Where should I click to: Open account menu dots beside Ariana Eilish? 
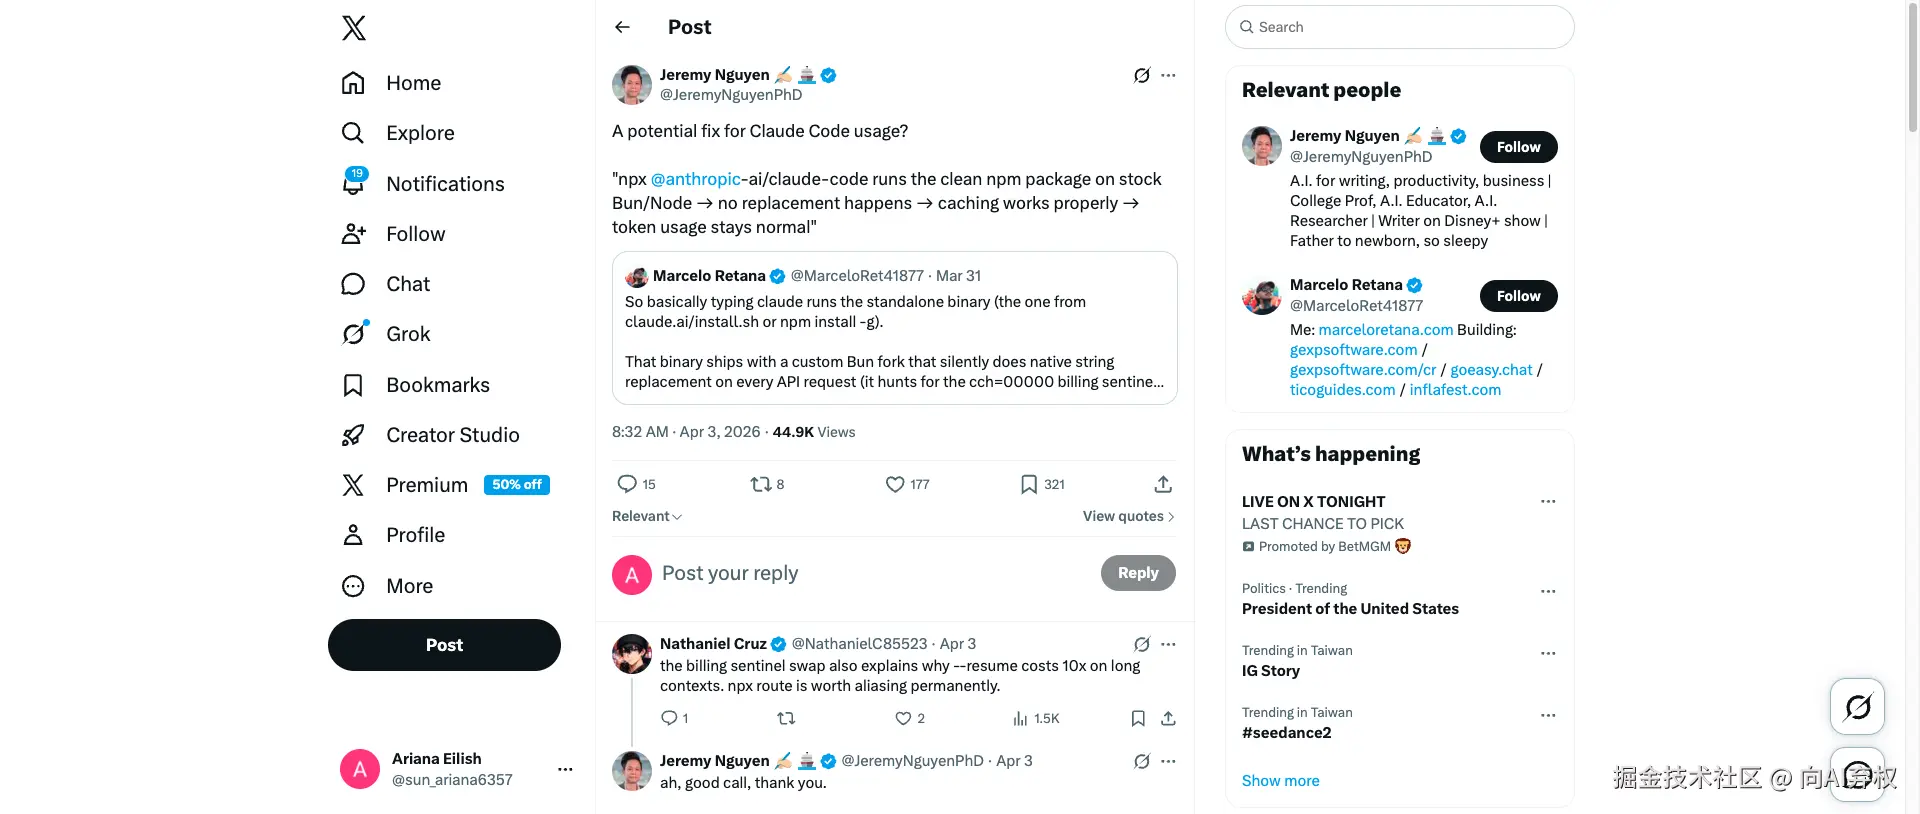(x=565, y=770)
